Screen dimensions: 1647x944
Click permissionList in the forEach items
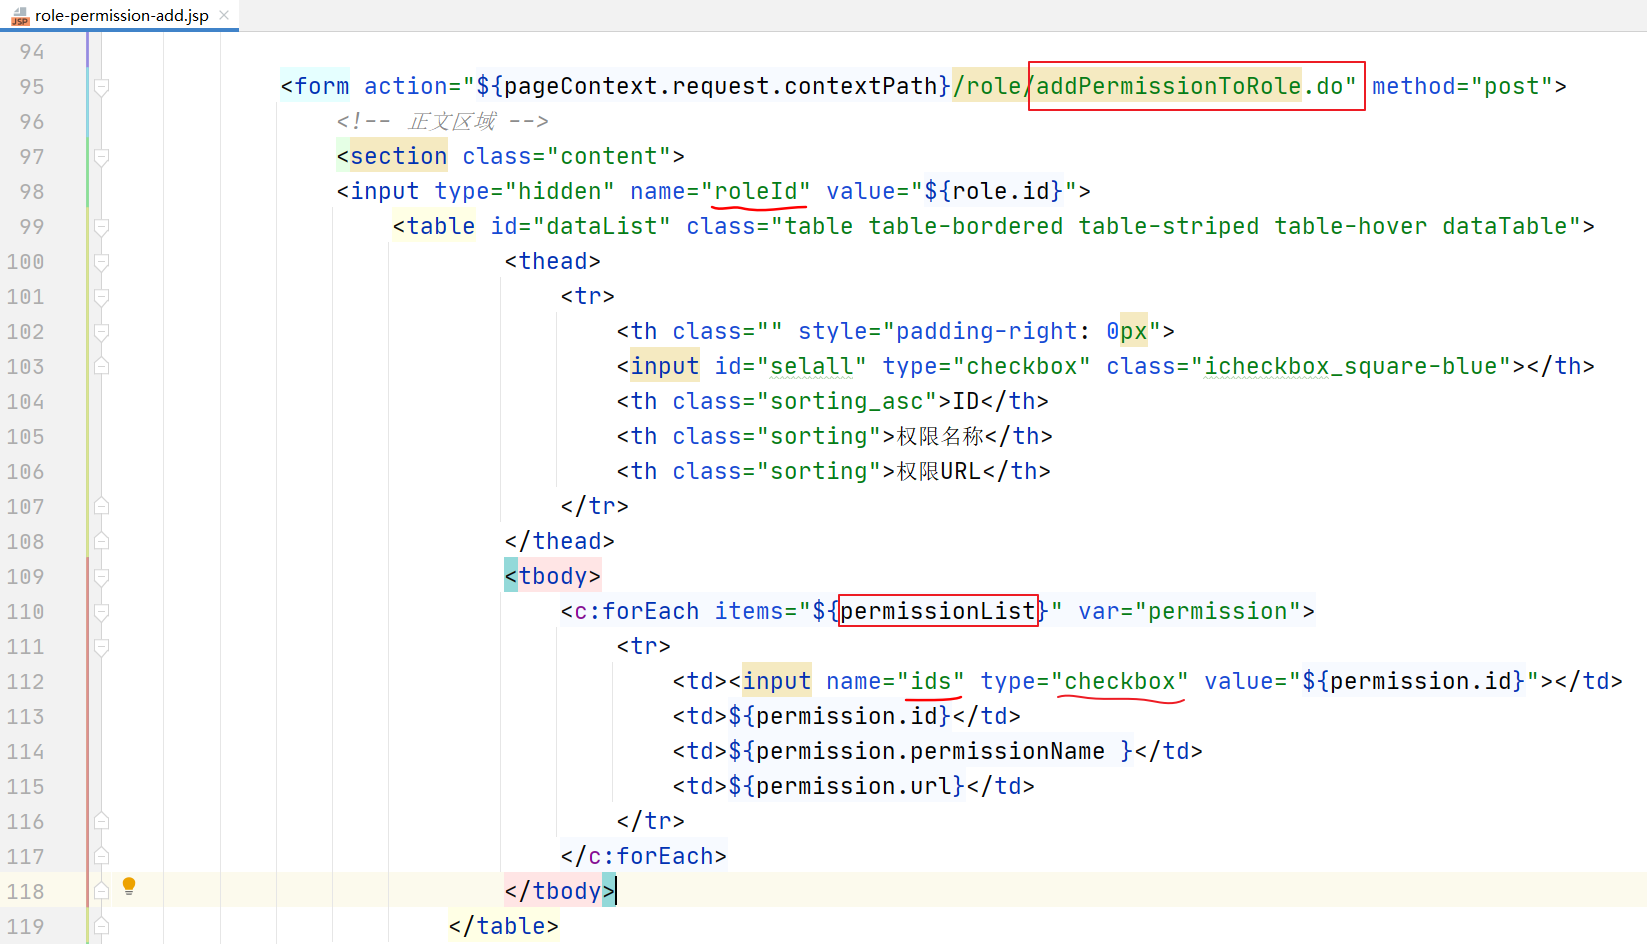click(x=938, y=612)
